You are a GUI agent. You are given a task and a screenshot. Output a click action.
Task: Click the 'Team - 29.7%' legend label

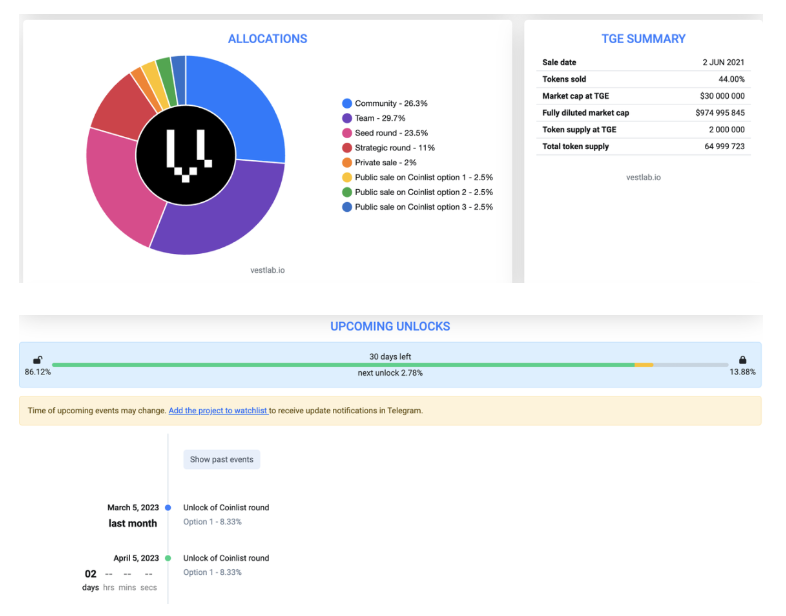coord(380,118)
